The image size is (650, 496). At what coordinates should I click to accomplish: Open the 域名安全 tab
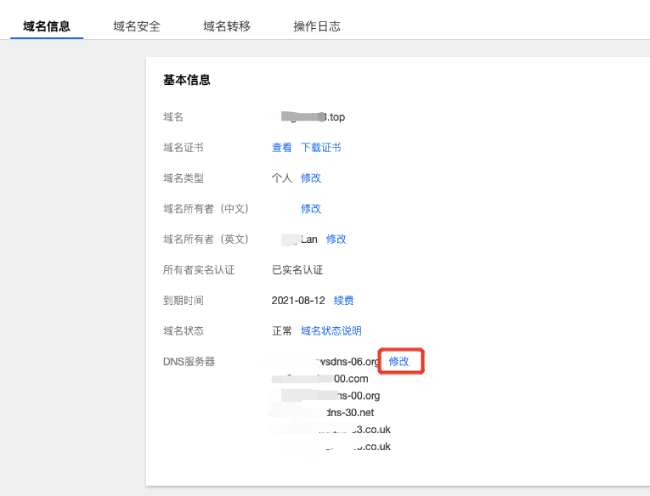tap(137, 26)
